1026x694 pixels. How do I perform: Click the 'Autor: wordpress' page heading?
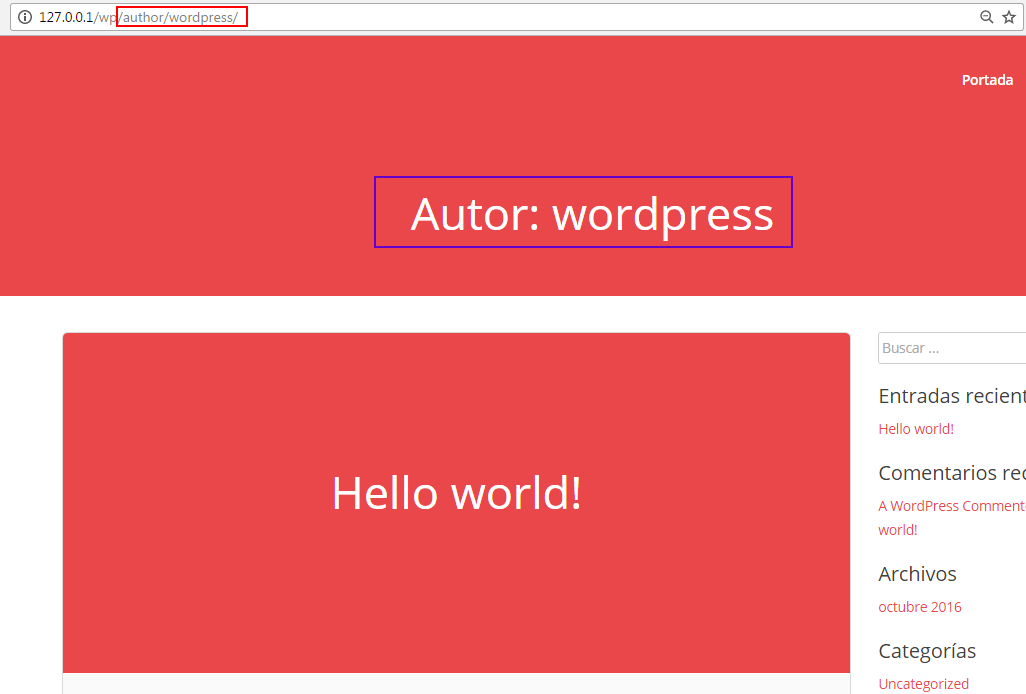click(x=591, y=213)
